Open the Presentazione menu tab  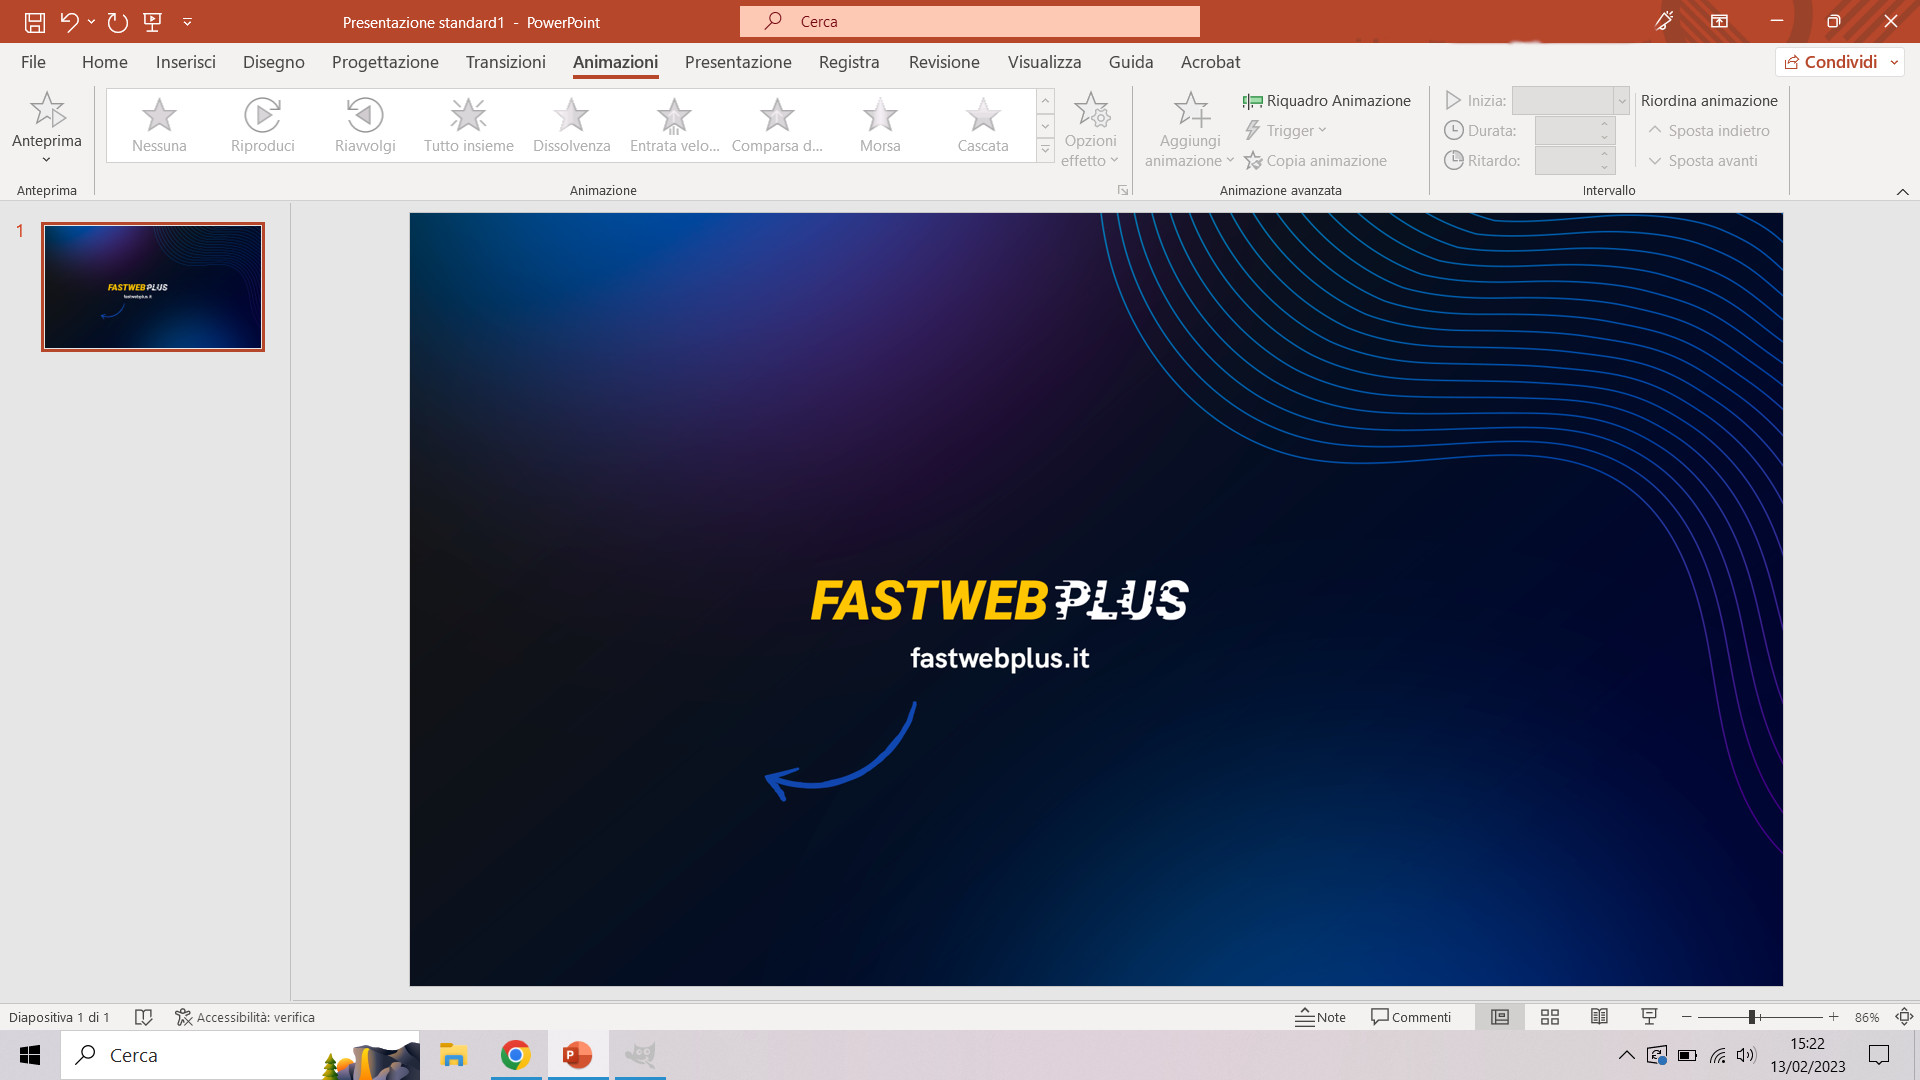point(737,62)
